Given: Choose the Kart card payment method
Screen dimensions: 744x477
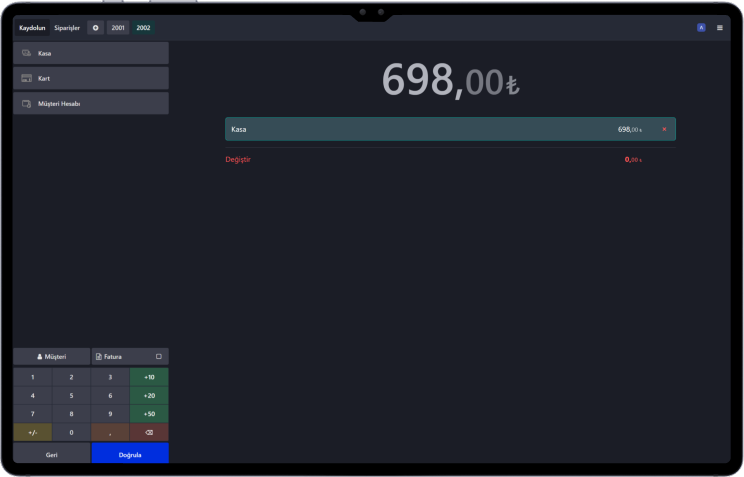Looking at the screenshot, I should coord(90,78).
